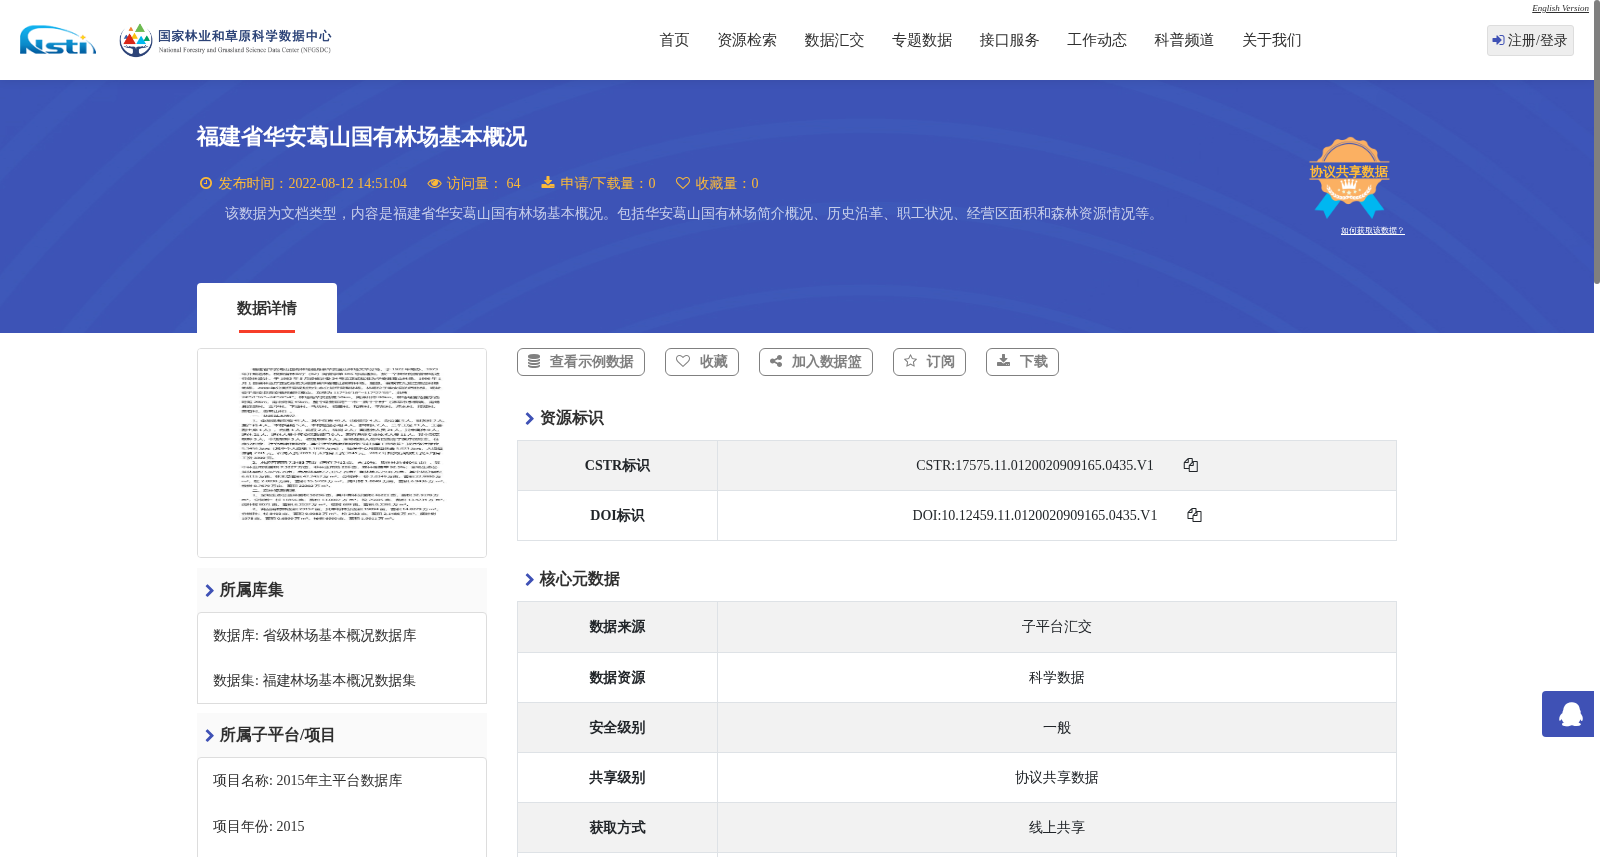Click the download icon beside 申请/下载量
The image size is (1600, 857).
(548, 182)
